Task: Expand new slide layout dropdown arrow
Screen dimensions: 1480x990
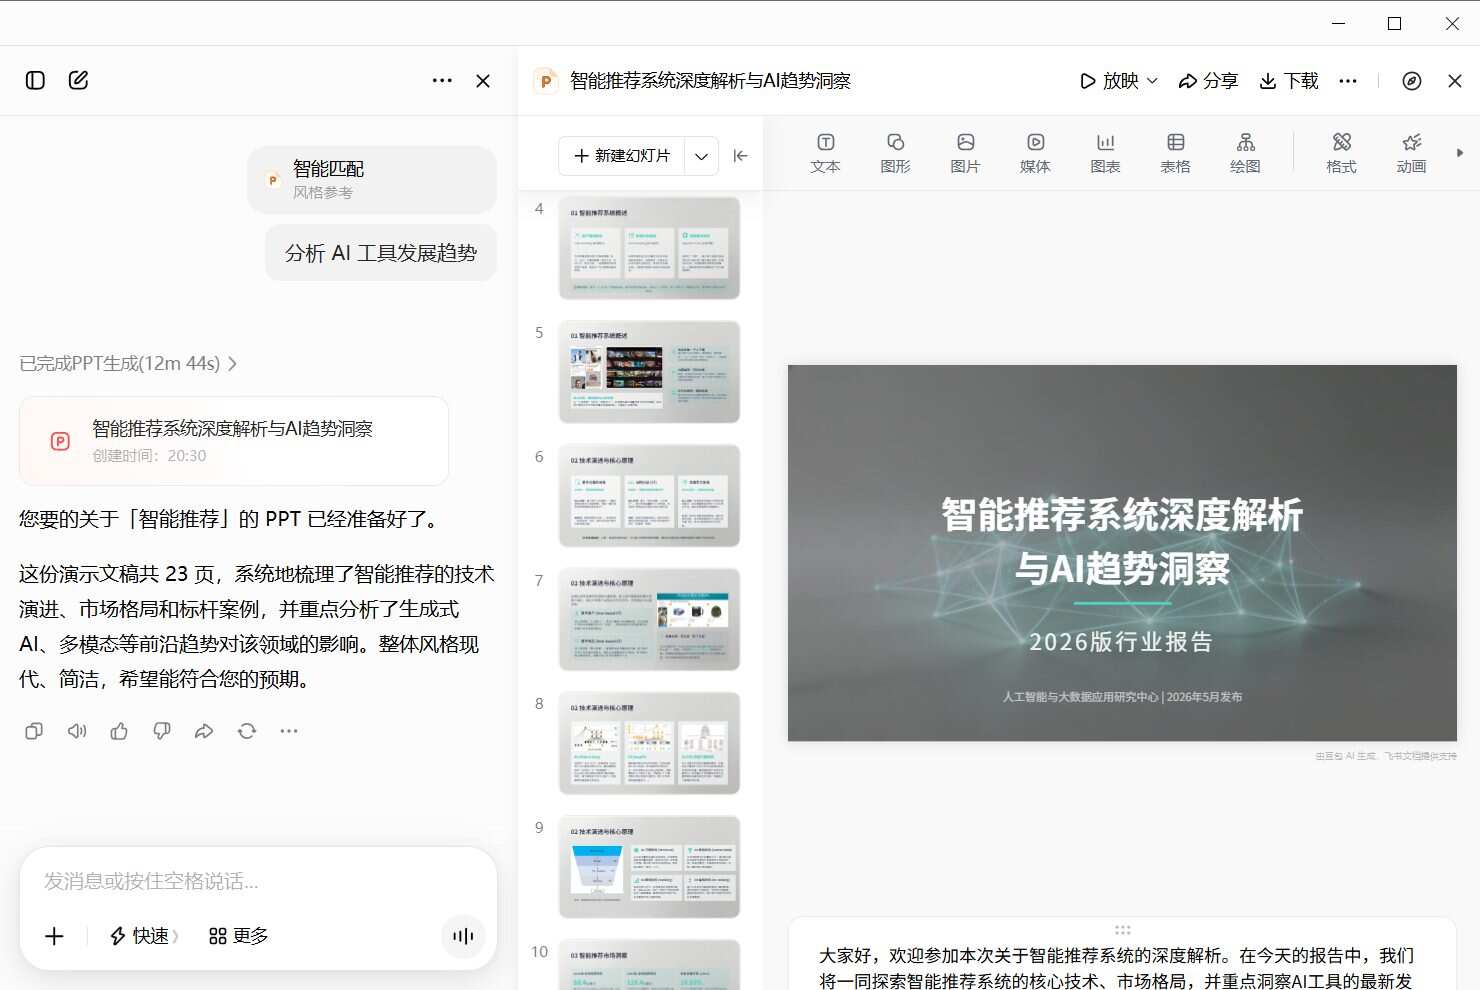Action: (701, 156)
